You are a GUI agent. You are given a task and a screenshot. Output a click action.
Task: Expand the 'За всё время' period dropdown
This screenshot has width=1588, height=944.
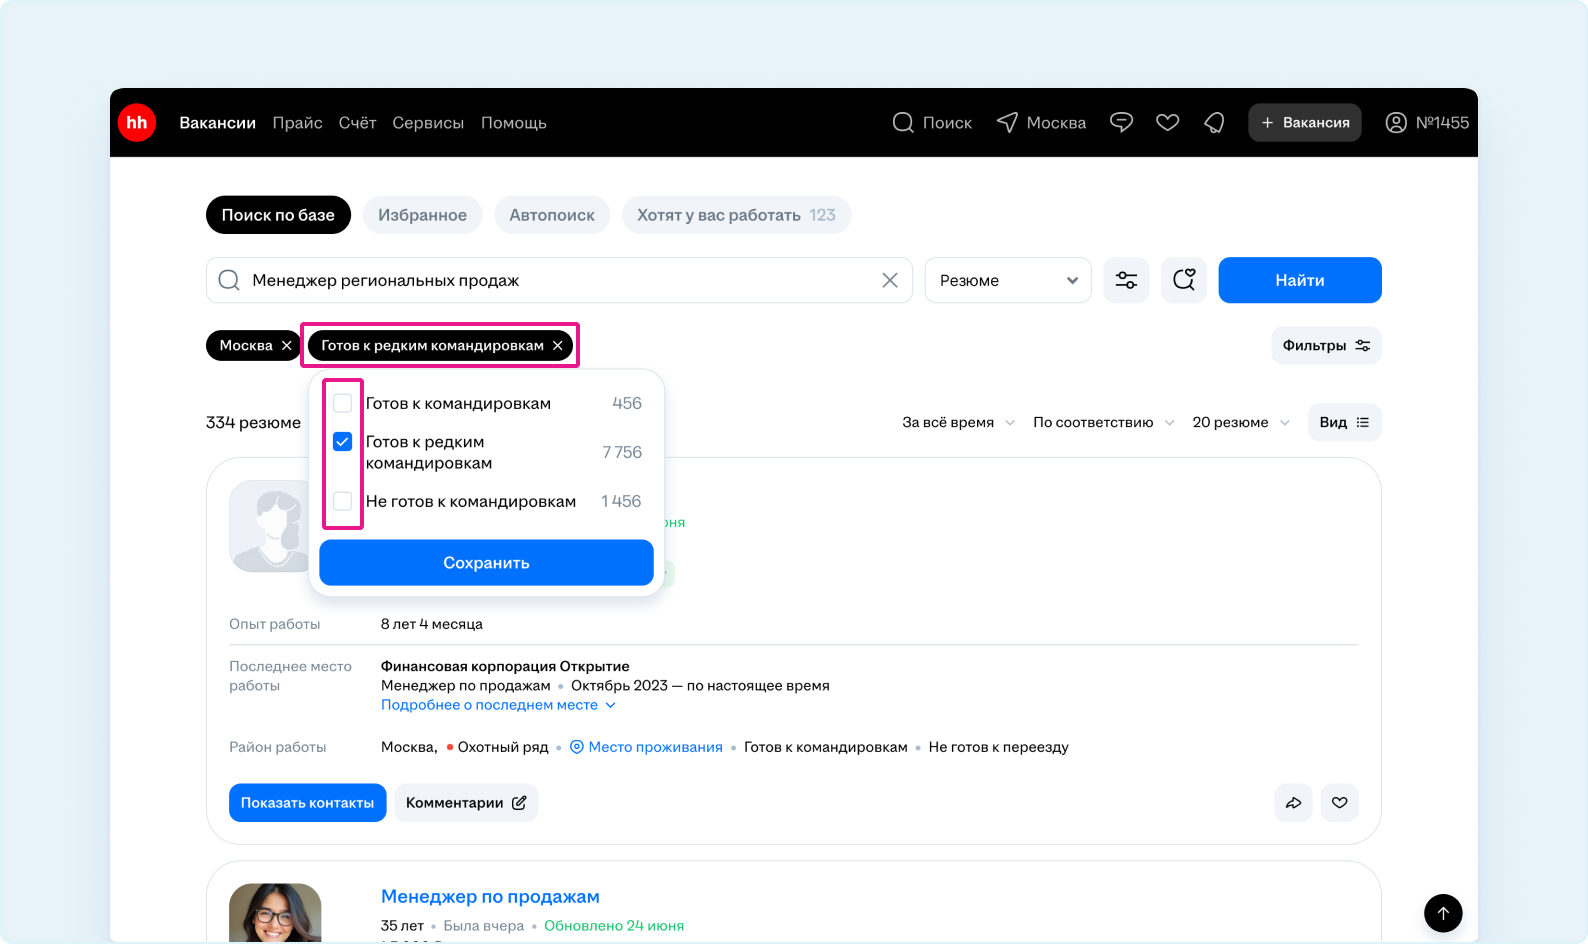pyautogui.click(x=958, y=423)
